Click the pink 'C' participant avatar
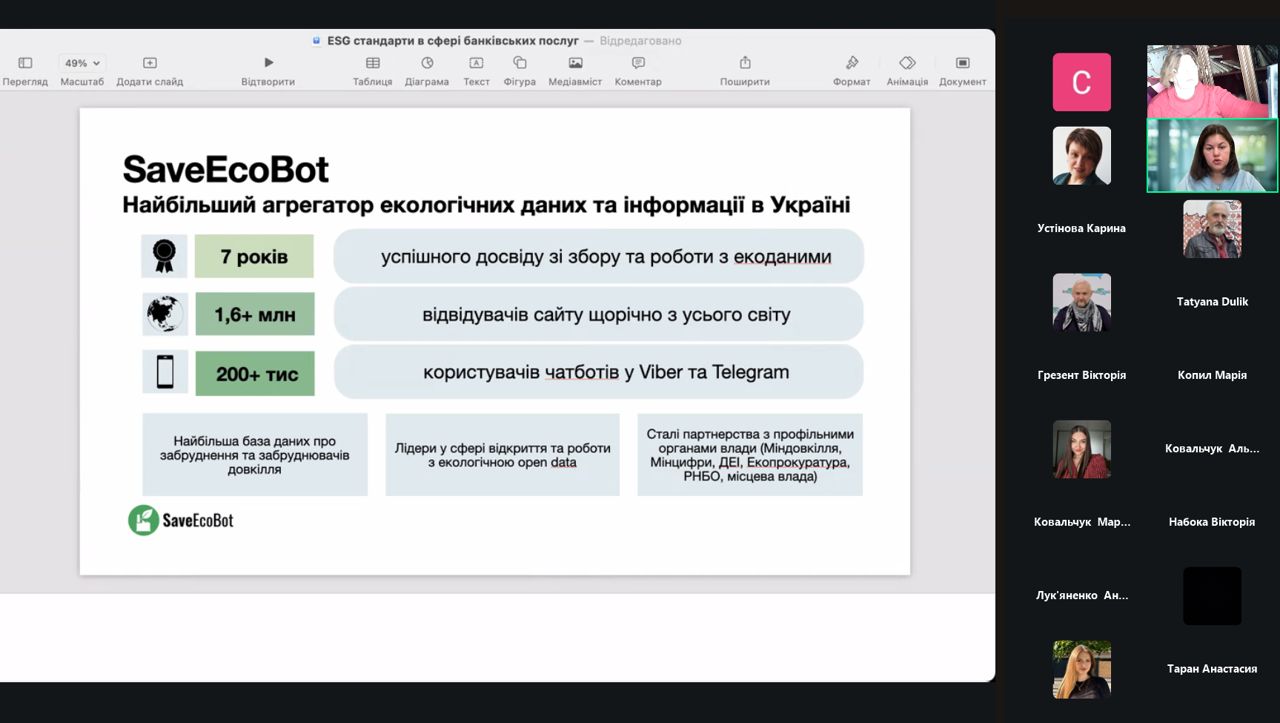The height and width of the screenshot is (723, 1280). 1081,82
